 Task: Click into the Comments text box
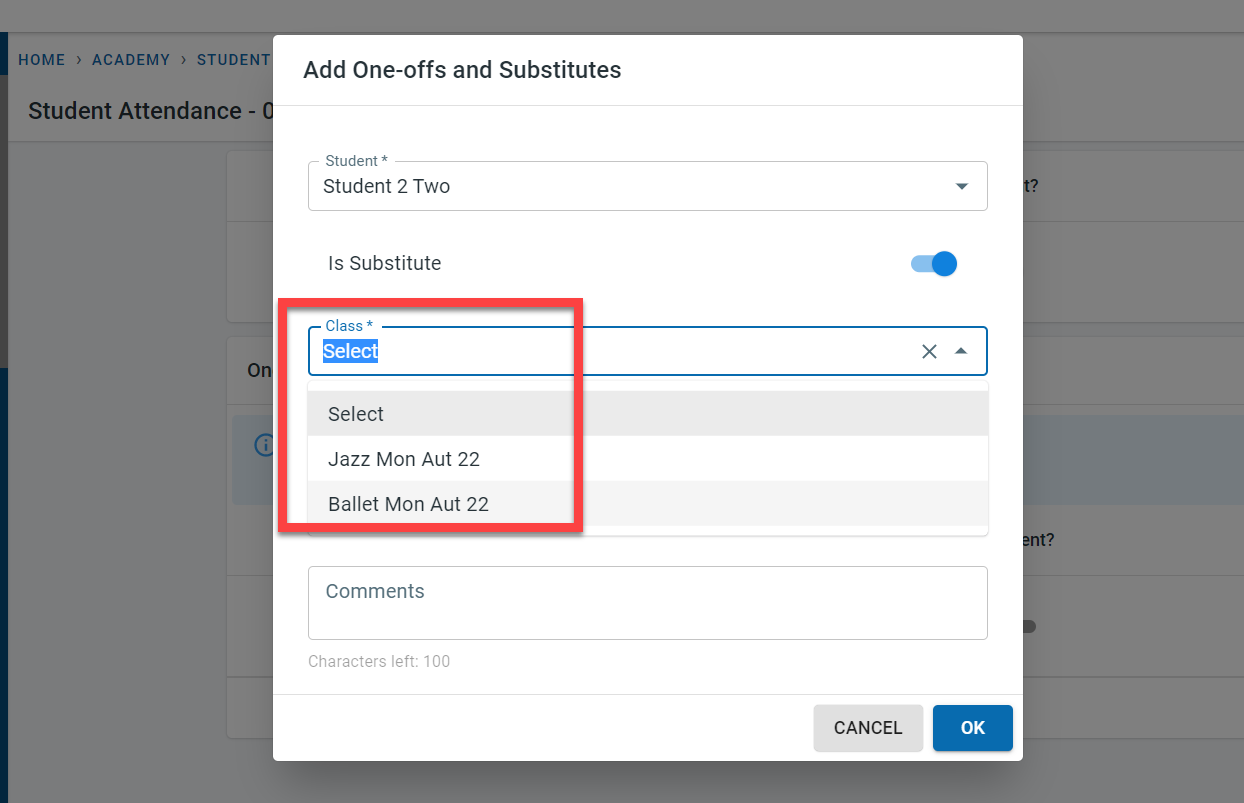647,603
